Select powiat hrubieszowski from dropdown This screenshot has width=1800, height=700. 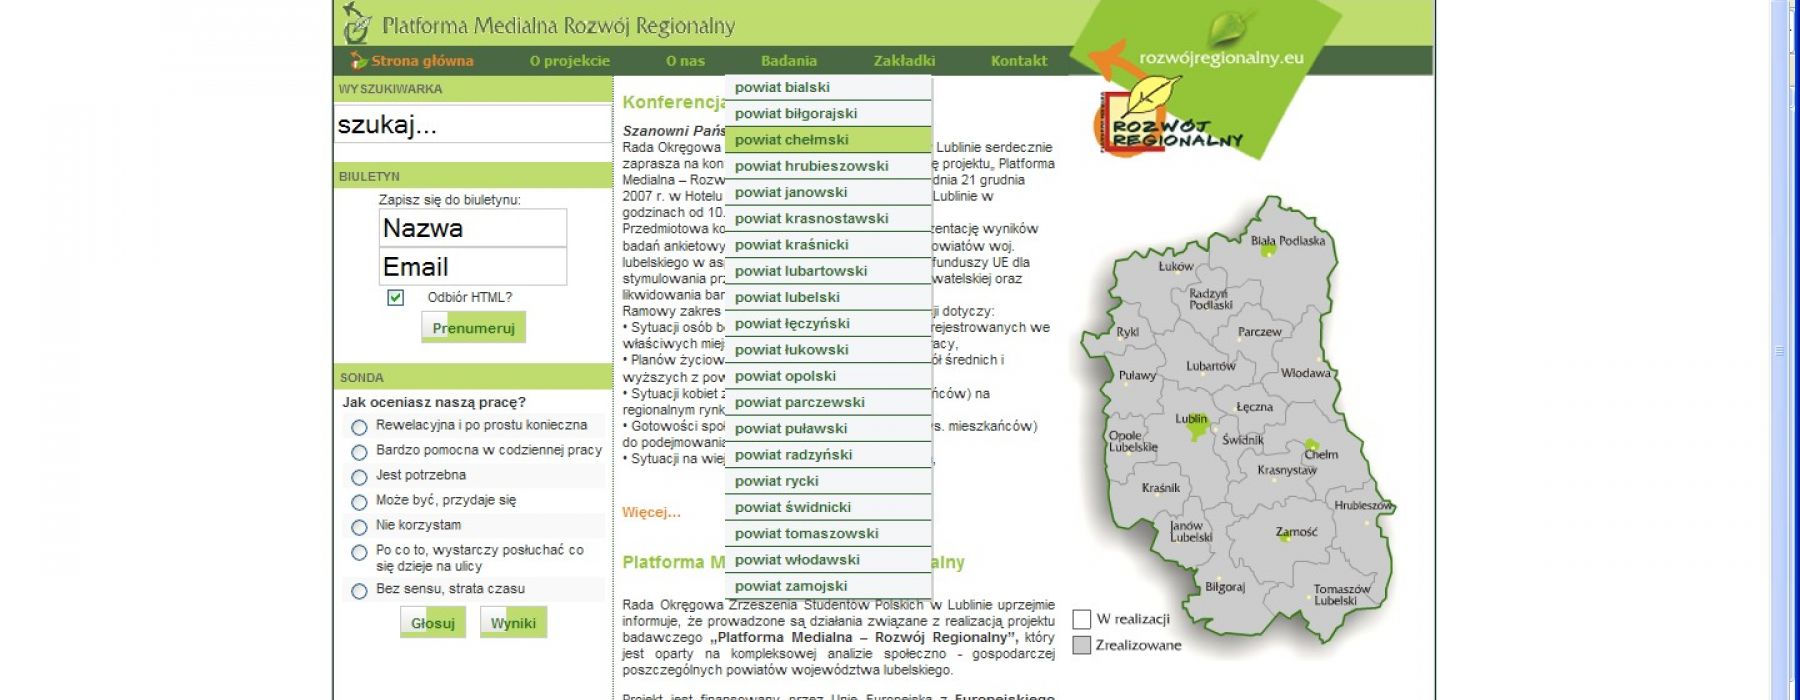(828, 166)
